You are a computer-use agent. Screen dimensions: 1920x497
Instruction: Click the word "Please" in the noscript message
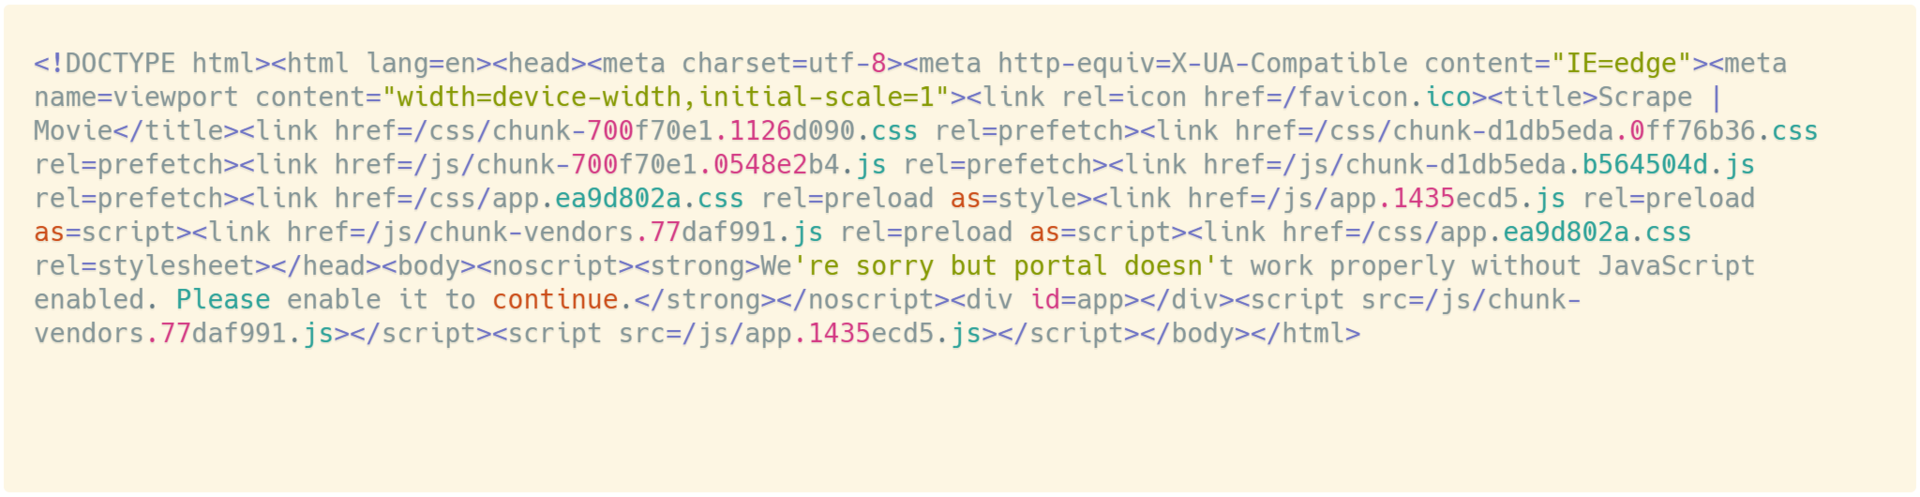click(223, 301)
